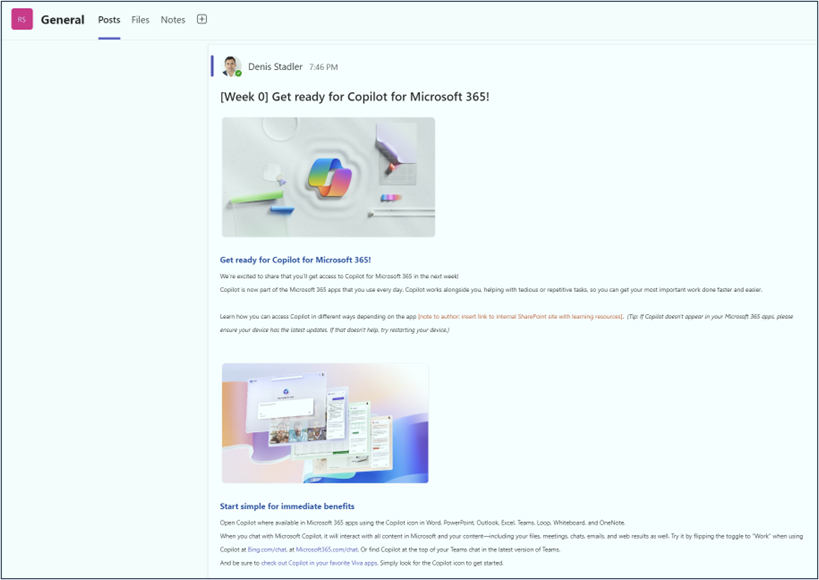The image size is (819, 580).
Task: Click the note to author SharePoint placeholder text
Action: (x=520, y=317)
